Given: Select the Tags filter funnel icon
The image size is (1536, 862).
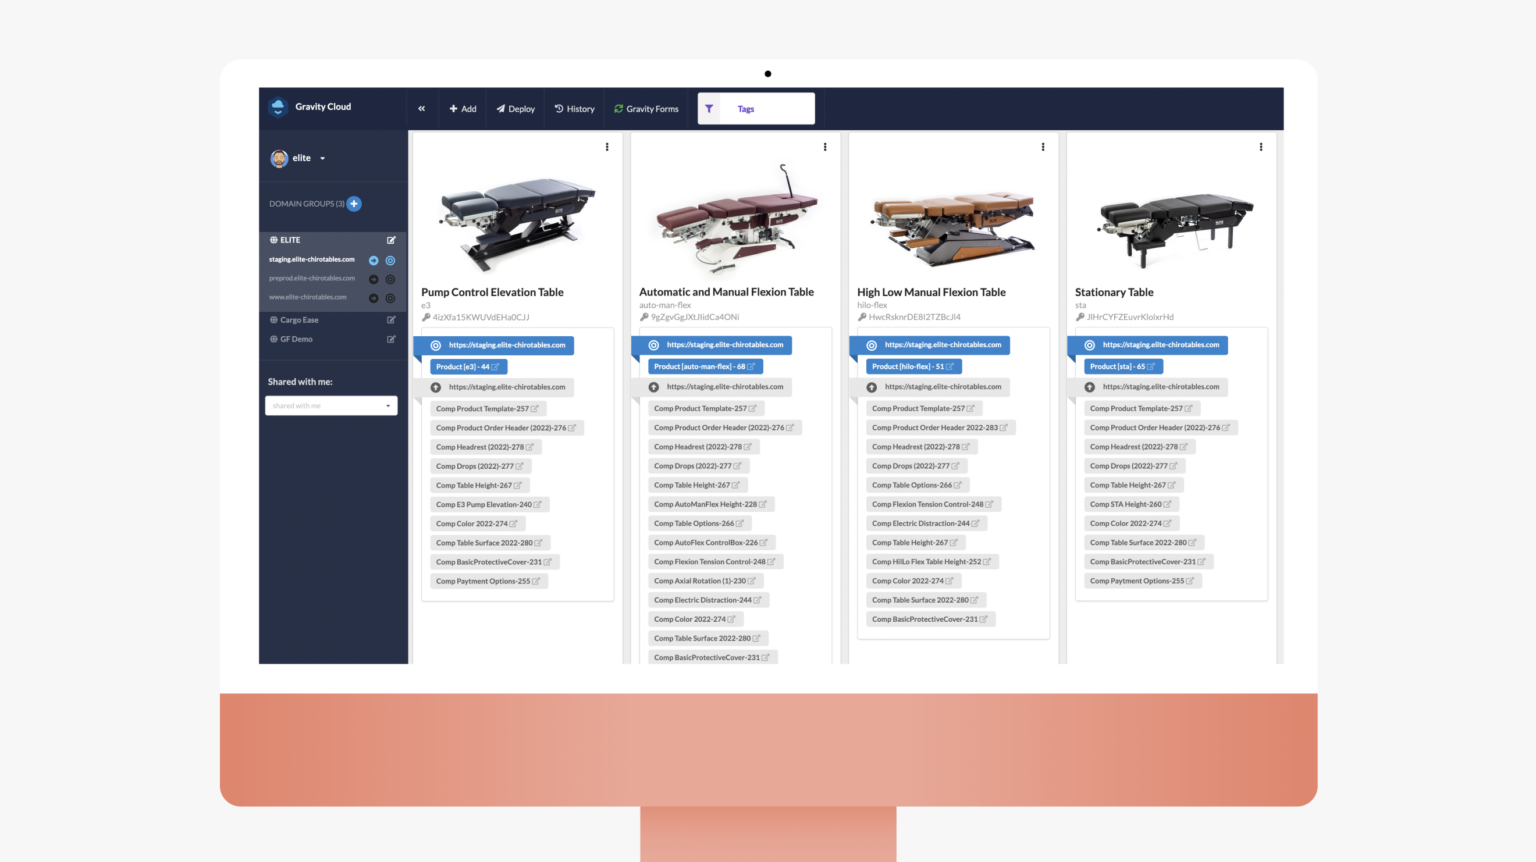Looking at the screenshot, I should tap(710, 108).
